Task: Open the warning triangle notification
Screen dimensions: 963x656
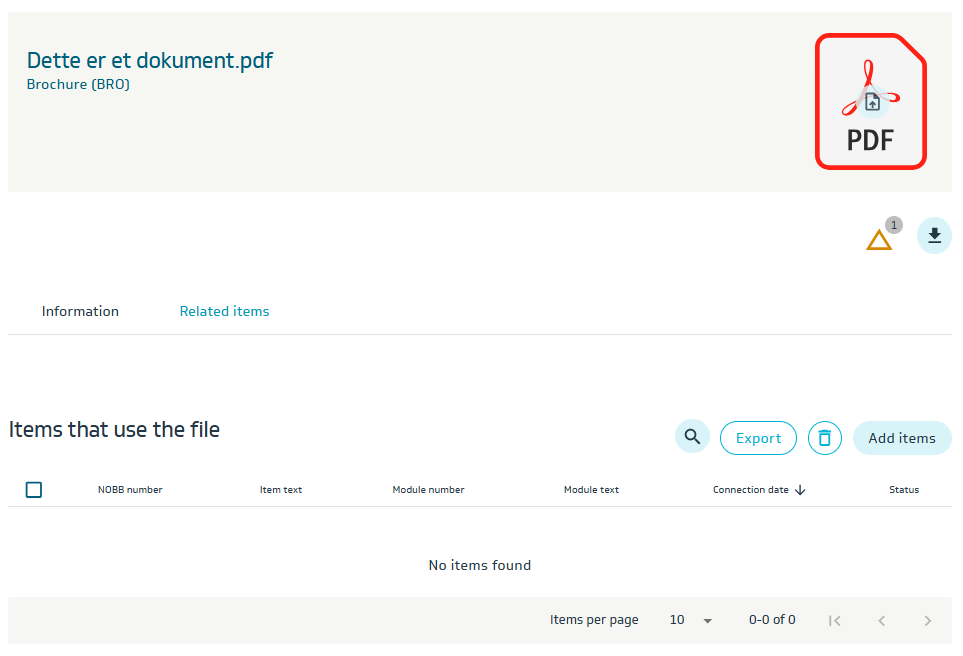Action: click(879, 240)
